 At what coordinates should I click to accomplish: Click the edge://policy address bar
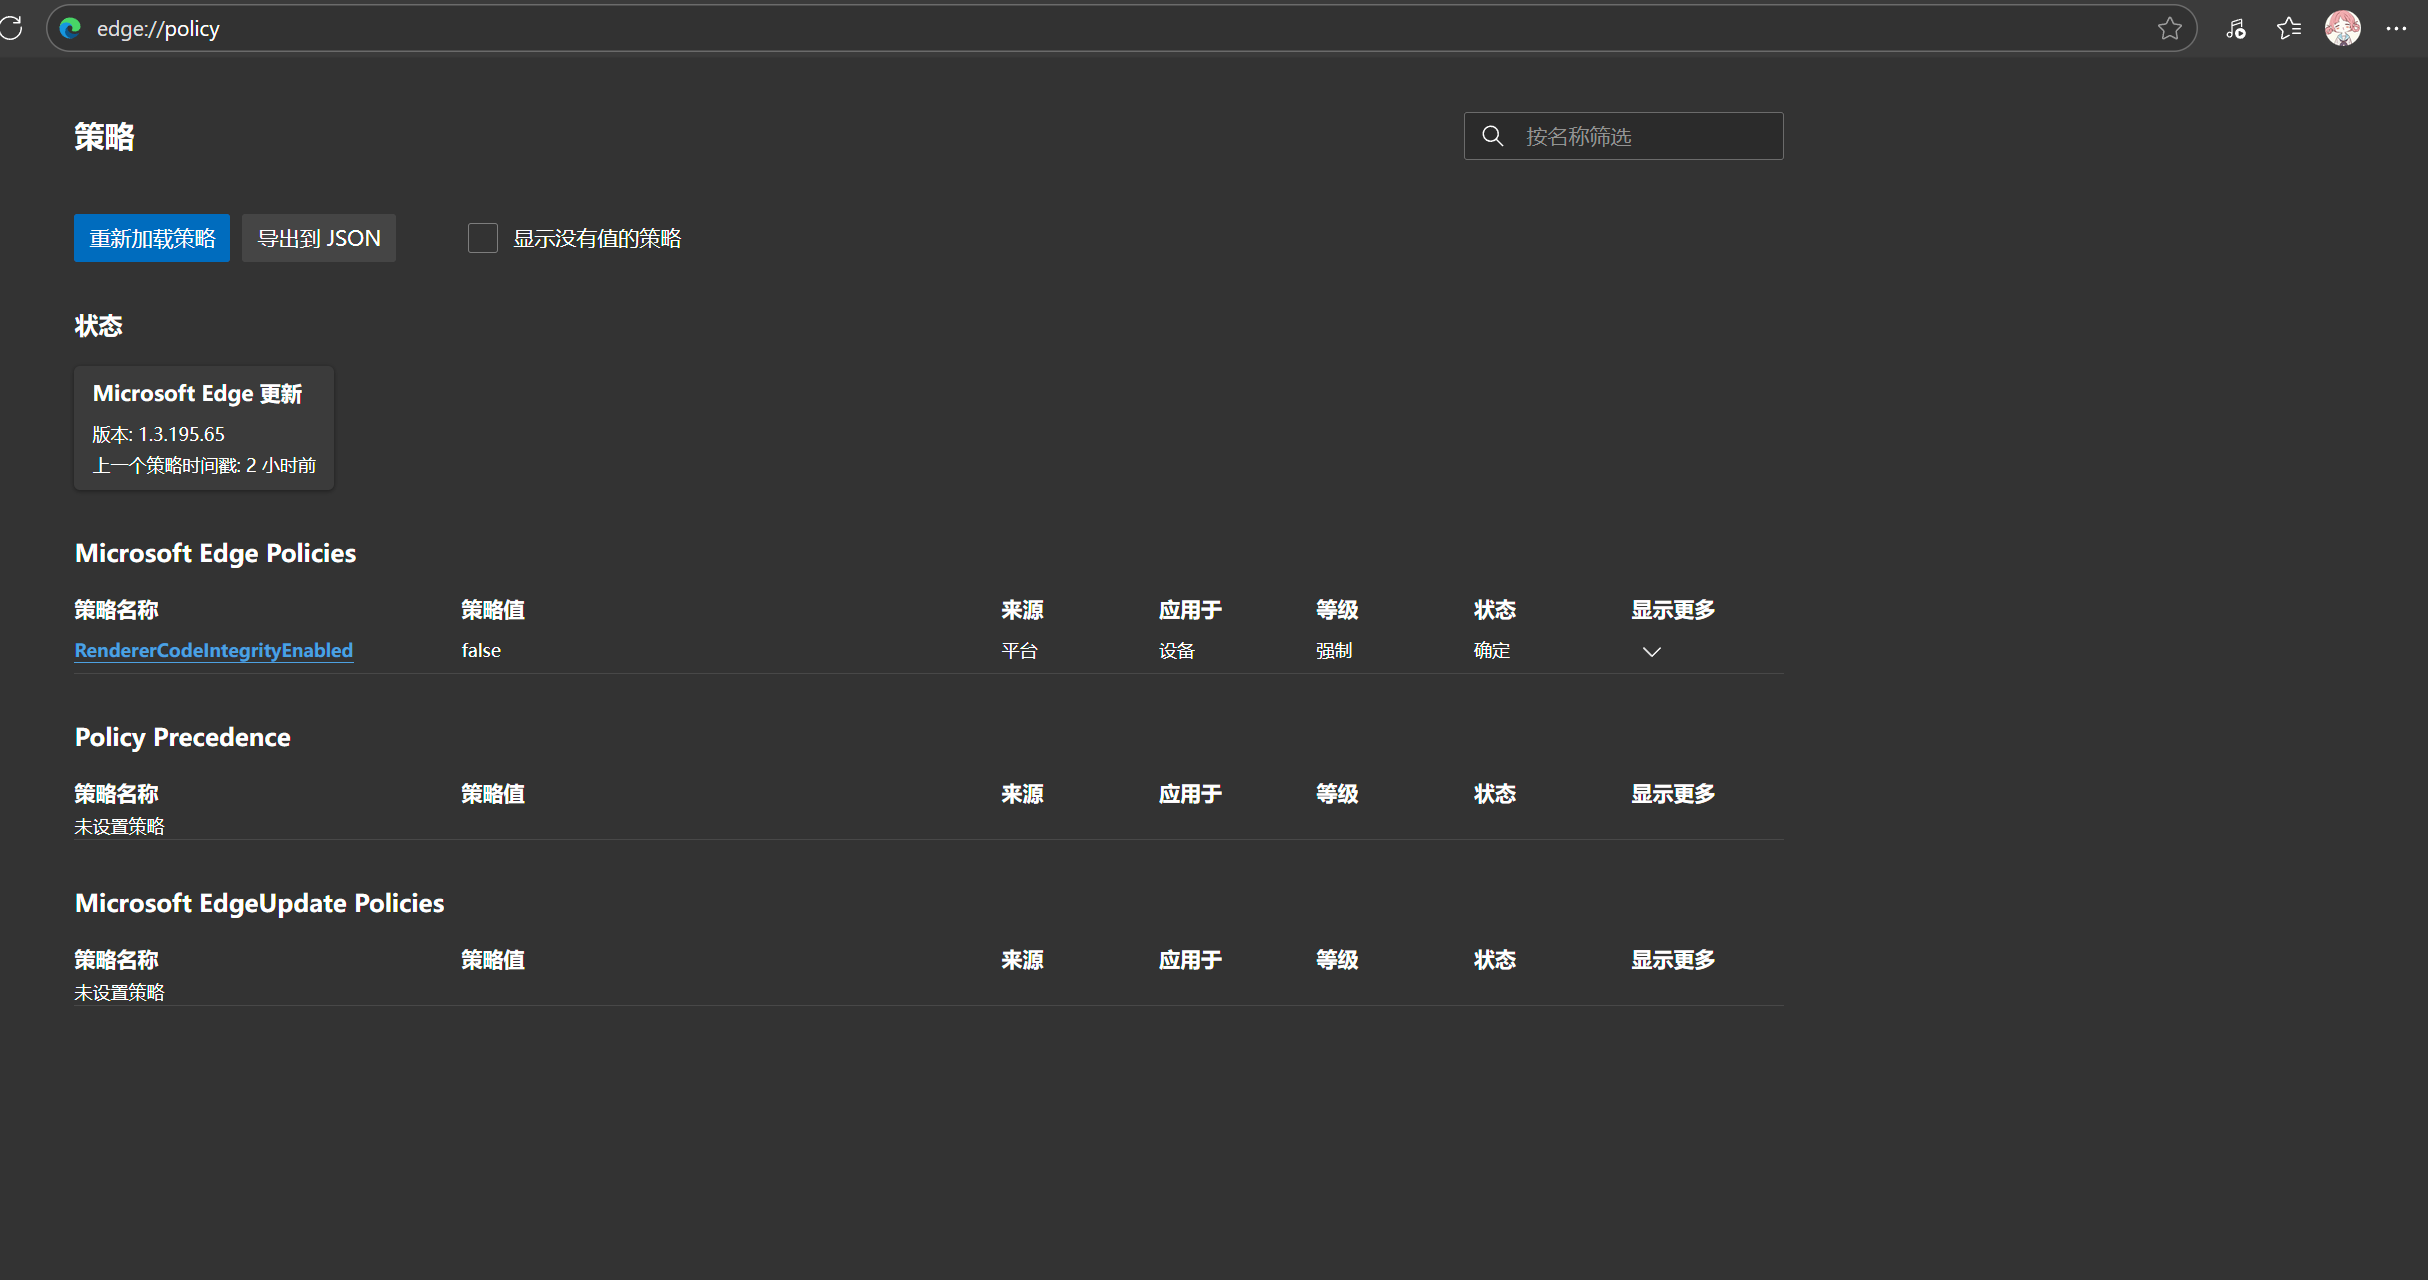(x=1121, y=28)
